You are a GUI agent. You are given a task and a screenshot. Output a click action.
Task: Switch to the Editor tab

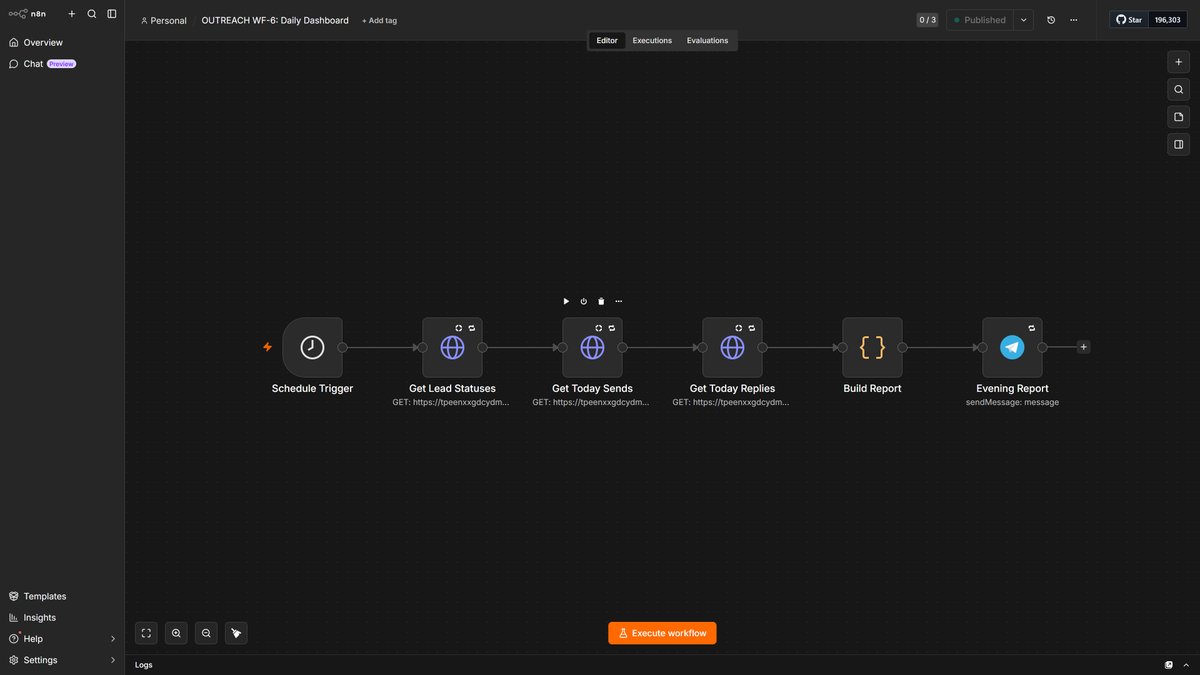pos(607,41)
